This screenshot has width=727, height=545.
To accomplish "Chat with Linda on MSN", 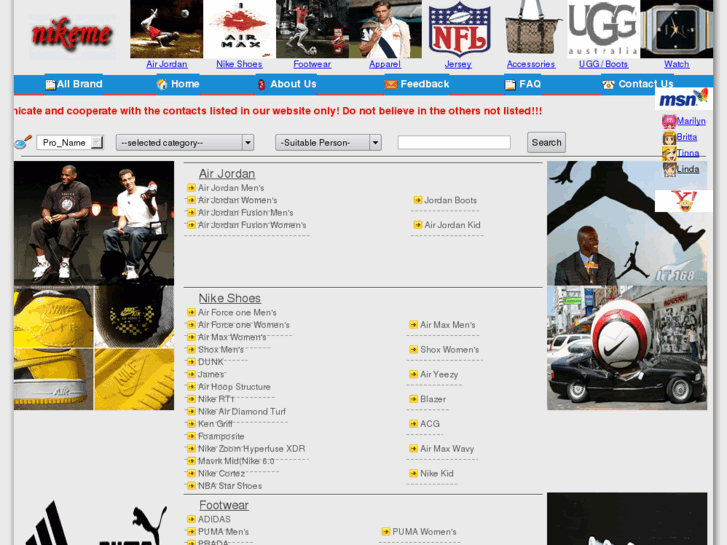I will [x=688, y=169].
